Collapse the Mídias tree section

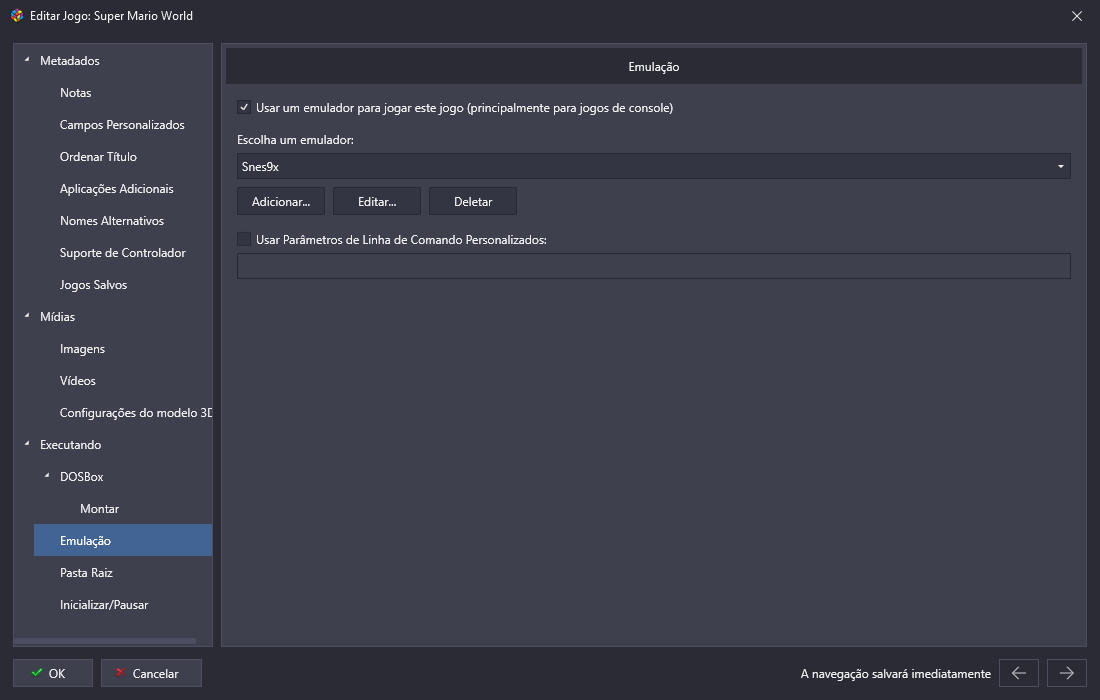click(x=27, y=317)
